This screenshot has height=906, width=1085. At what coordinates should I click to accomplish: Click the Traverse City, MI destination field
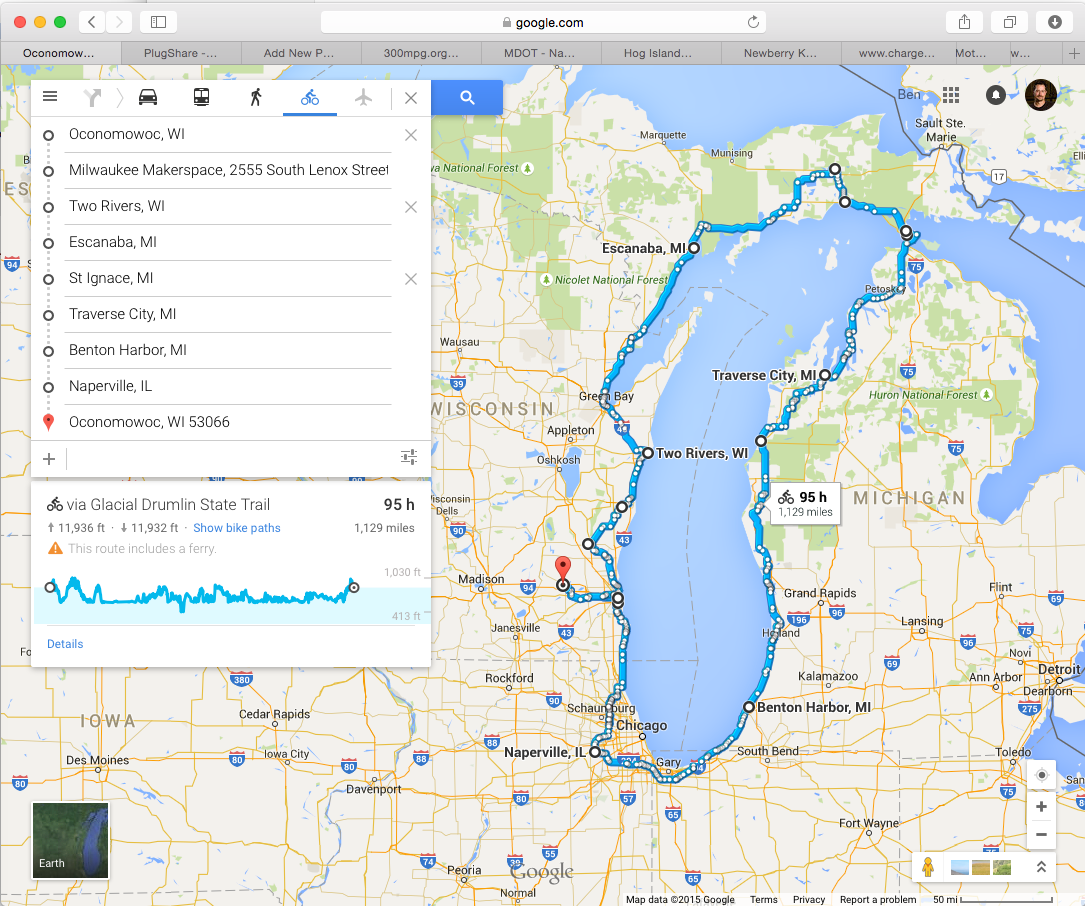(228, 314)
